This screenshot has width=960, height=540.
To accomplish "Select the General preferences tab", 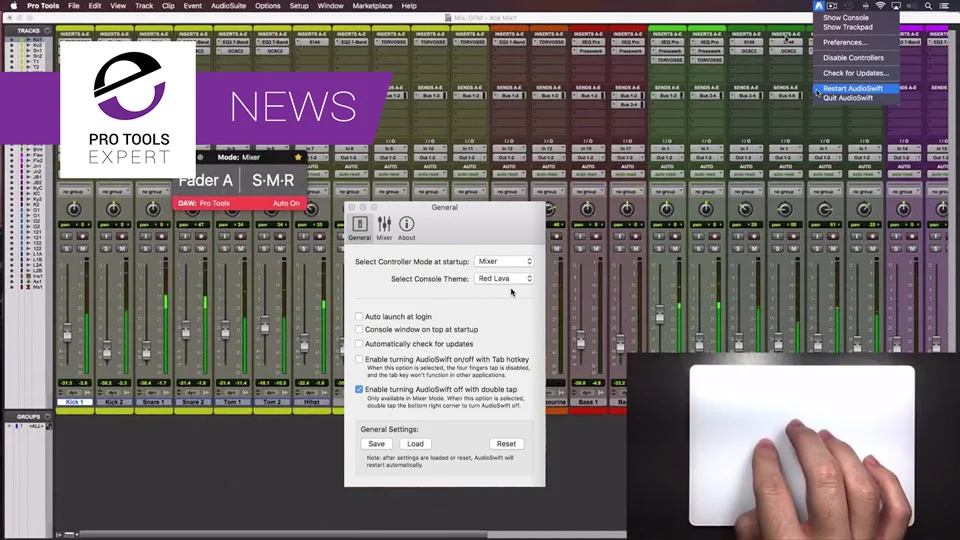I will point(359,228).
